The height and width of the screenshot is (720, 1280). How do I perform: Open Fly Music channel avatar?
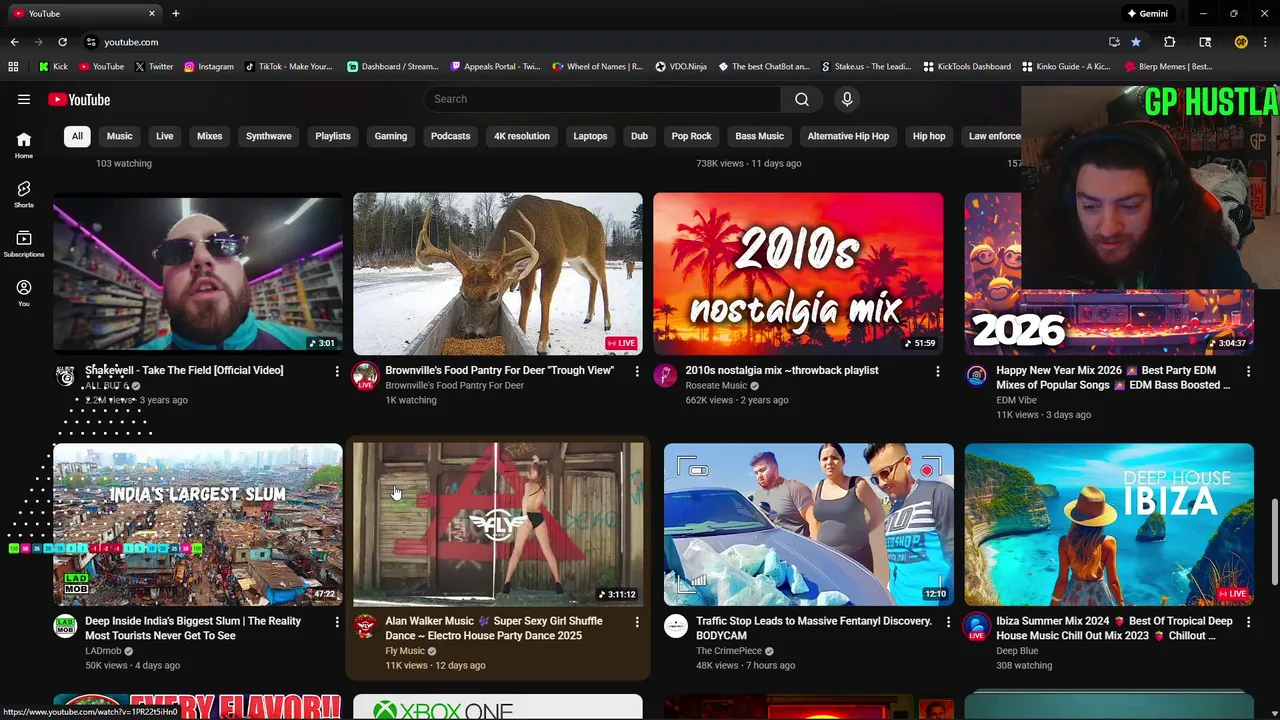[365, 627]
